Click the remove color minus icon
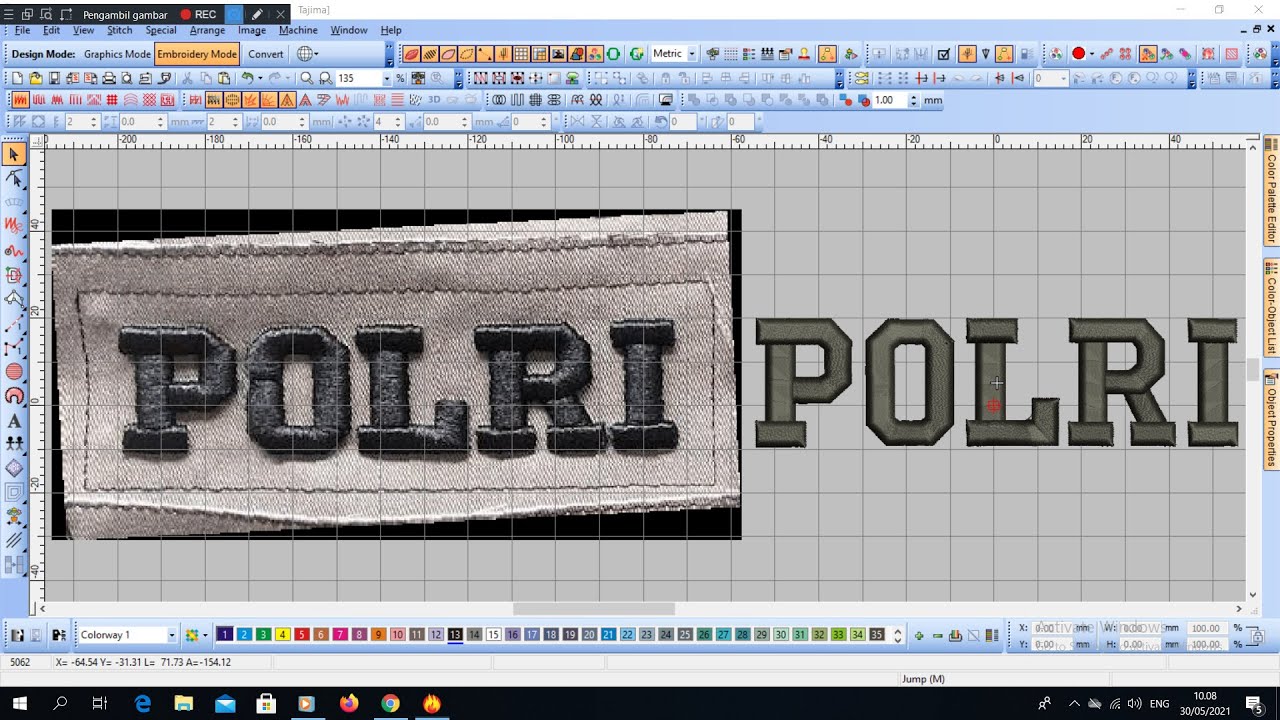1280x720 pixels. point(937,635)
